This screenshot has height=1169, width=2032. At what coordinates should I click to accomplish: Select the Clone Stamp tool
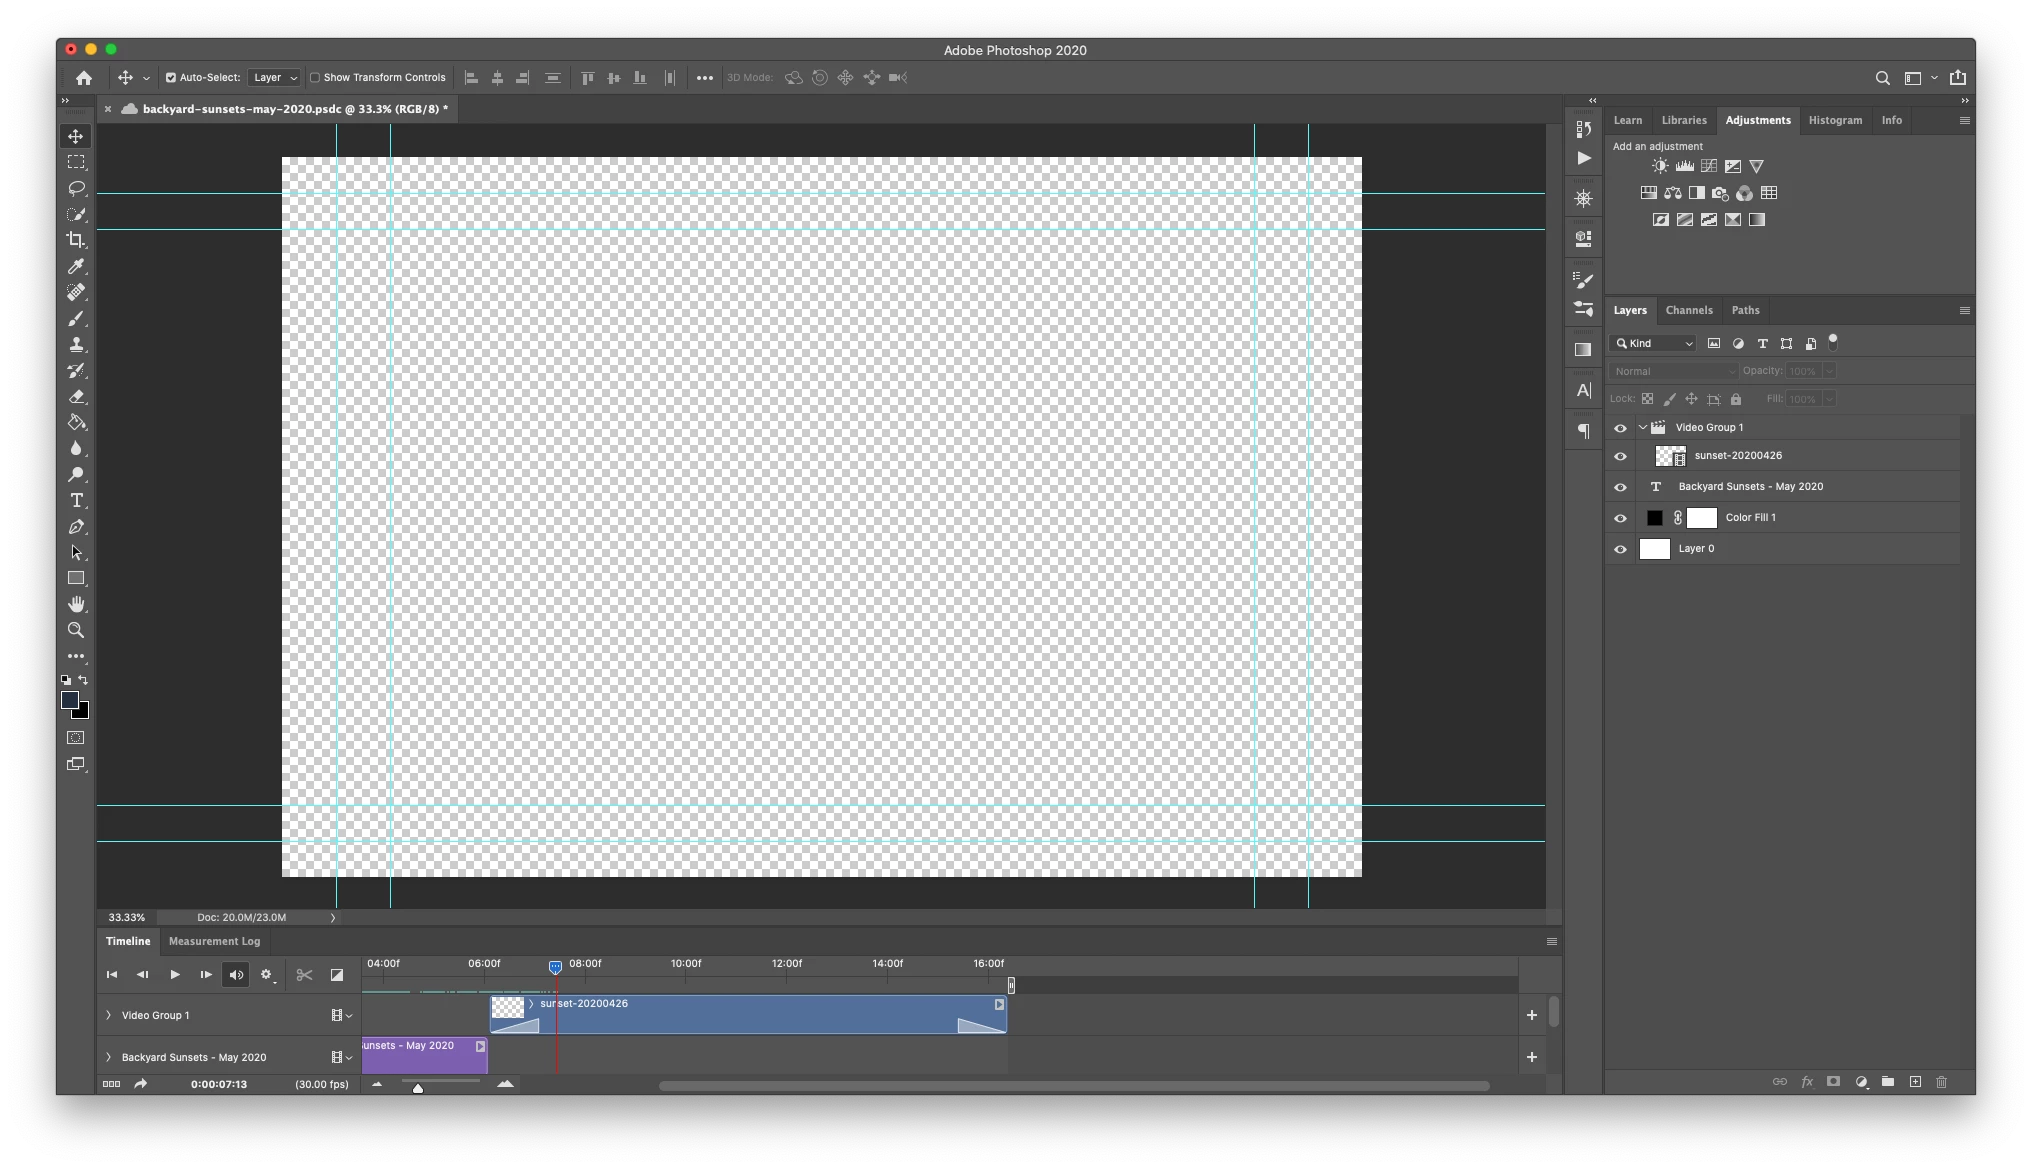pos(76,344)
